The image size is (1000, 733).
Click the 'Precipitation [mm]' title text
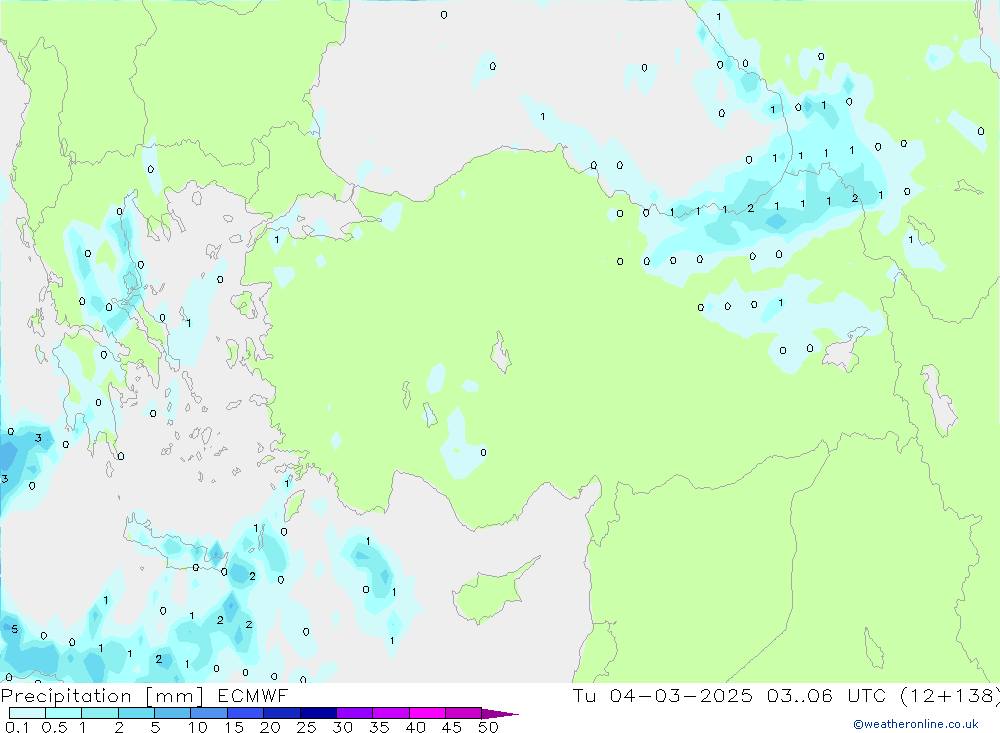pyautogui.click(x=102, y=695)
